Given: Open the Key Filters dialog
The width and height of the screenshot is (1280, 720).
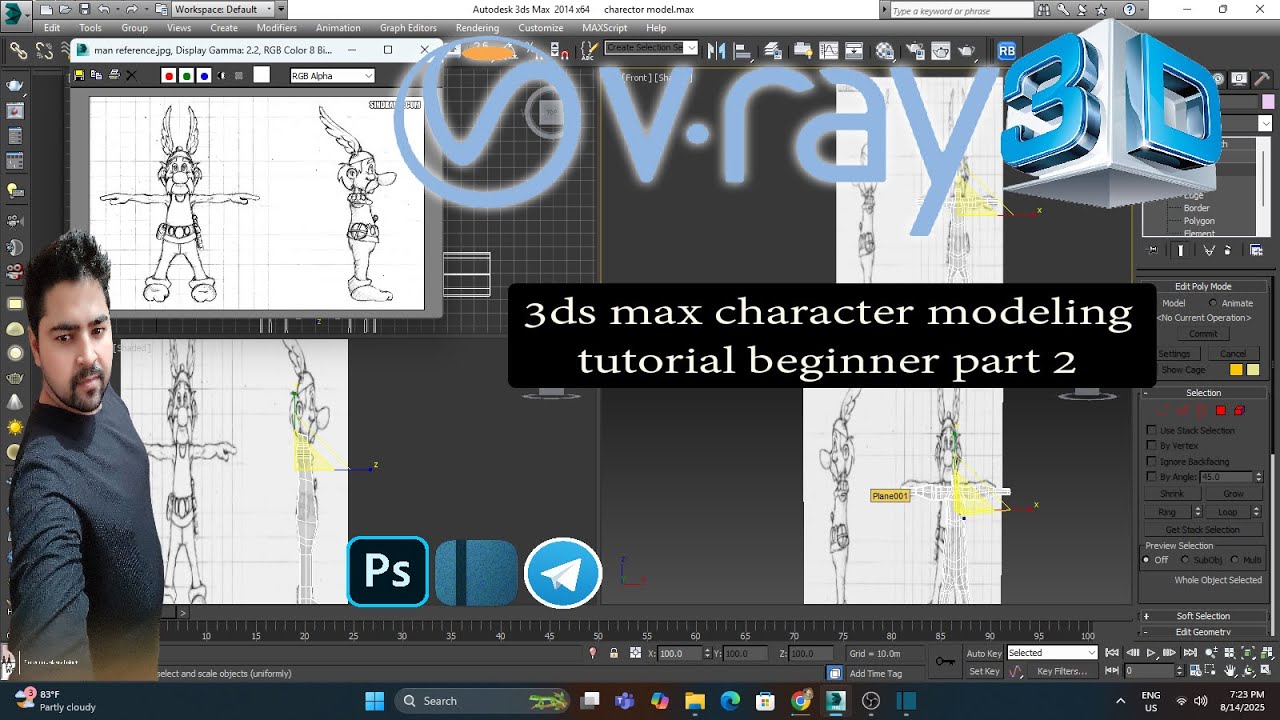Looking at the screenshot, I should pos(1061,671).
